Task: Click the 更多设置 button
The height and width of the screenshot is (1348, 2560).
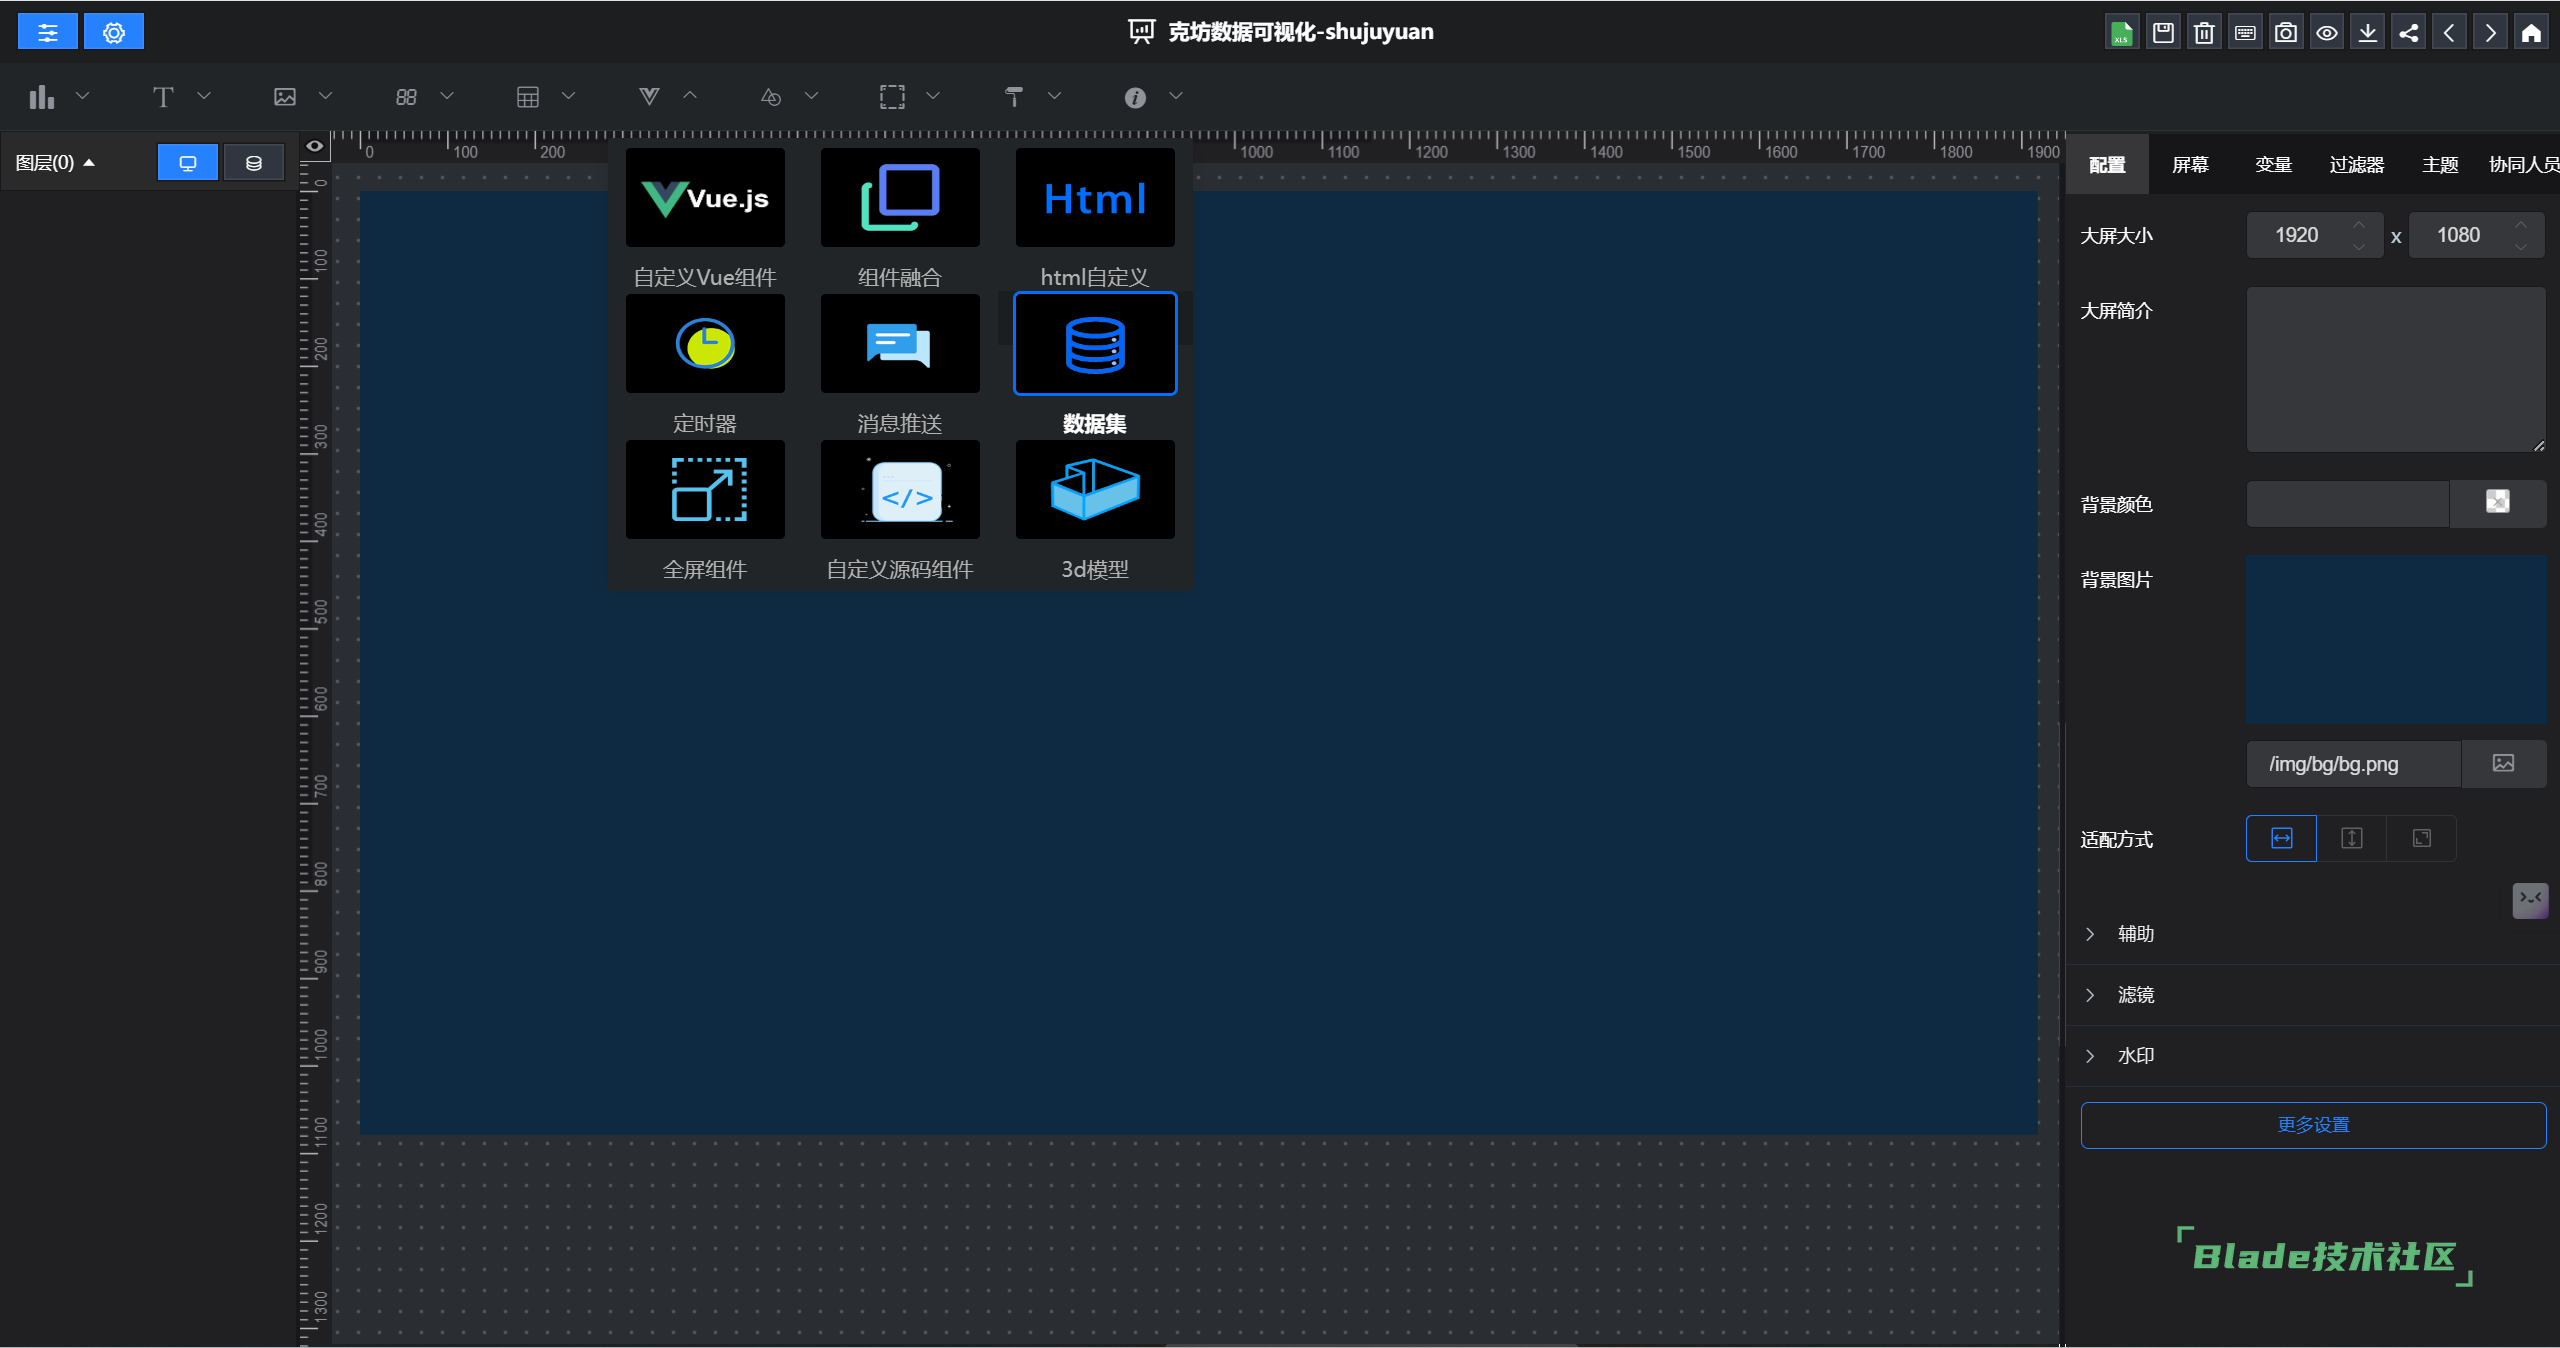Action: click(2313, 1125)
